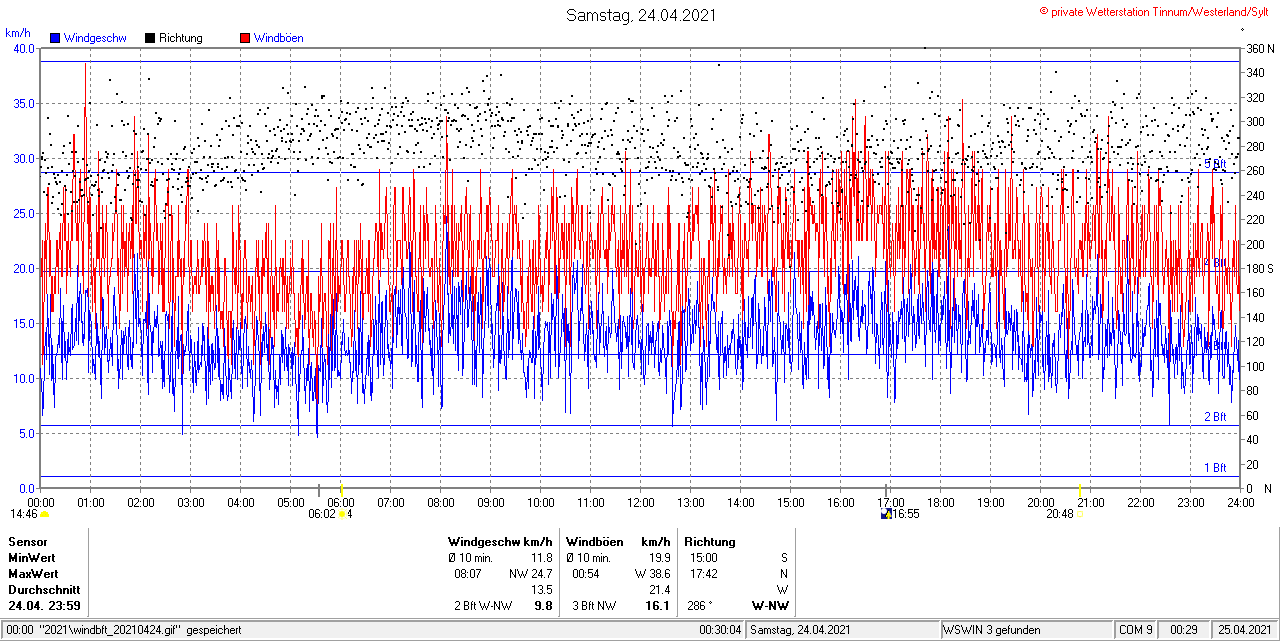Click the blue Windgeschw legend swatch
The image size is (1280, 641).
55,38
